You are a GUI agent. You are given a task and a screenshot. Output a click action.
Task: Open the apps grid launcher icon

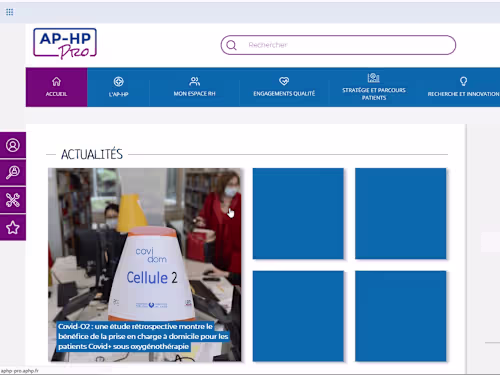coord(9,12)
